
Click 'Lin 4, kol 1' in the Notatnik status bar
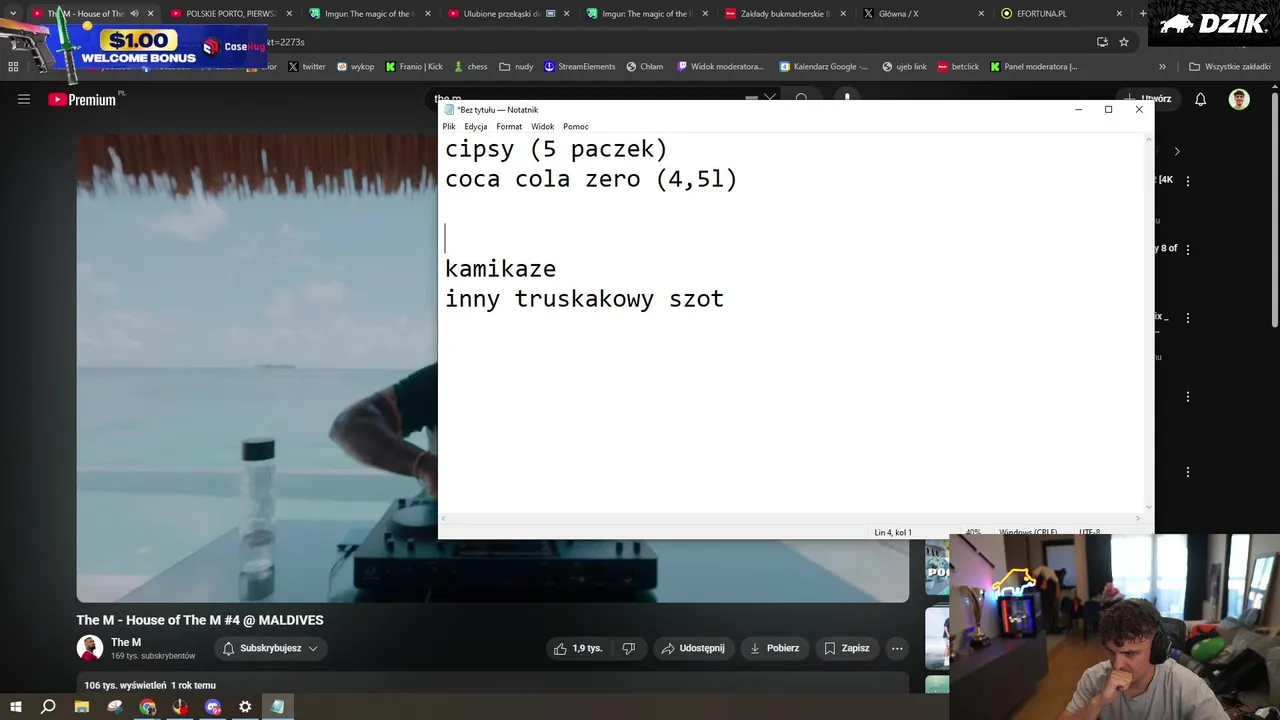tap(893, 532)
